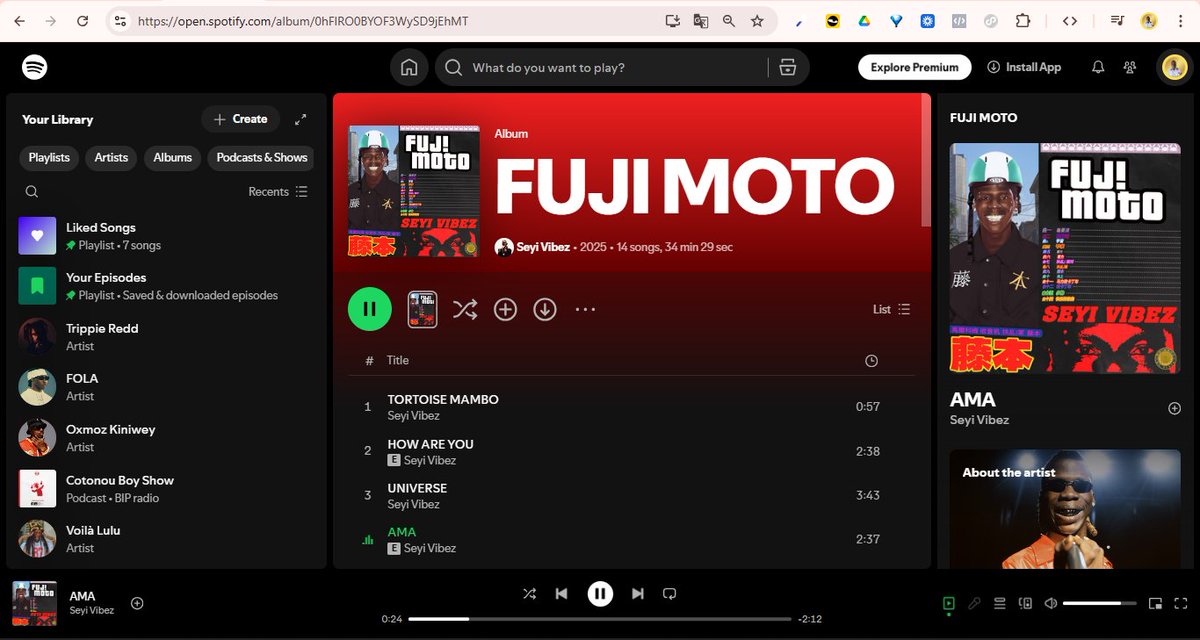This screenshot has width=1200, height=640.
Task: Filter library by Artists
Action: click(111, 158)
